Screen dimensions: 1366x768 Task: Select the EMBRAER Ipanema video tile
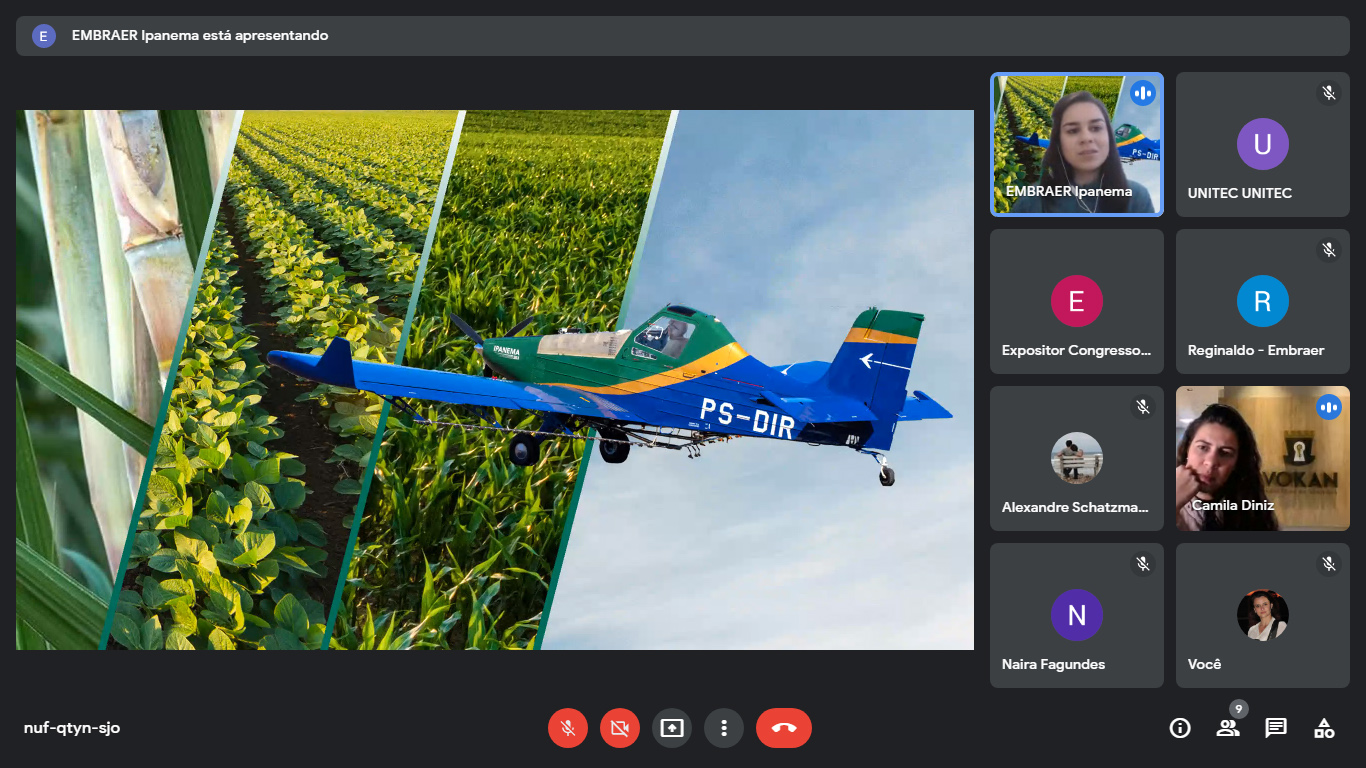coord(1076,144)
